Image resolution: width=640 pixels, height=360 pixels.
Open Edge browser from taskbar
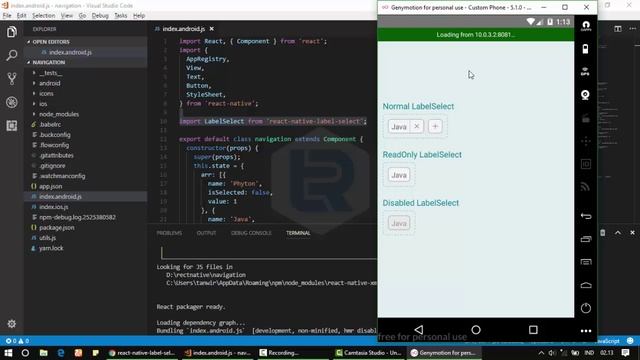[61, 353]
